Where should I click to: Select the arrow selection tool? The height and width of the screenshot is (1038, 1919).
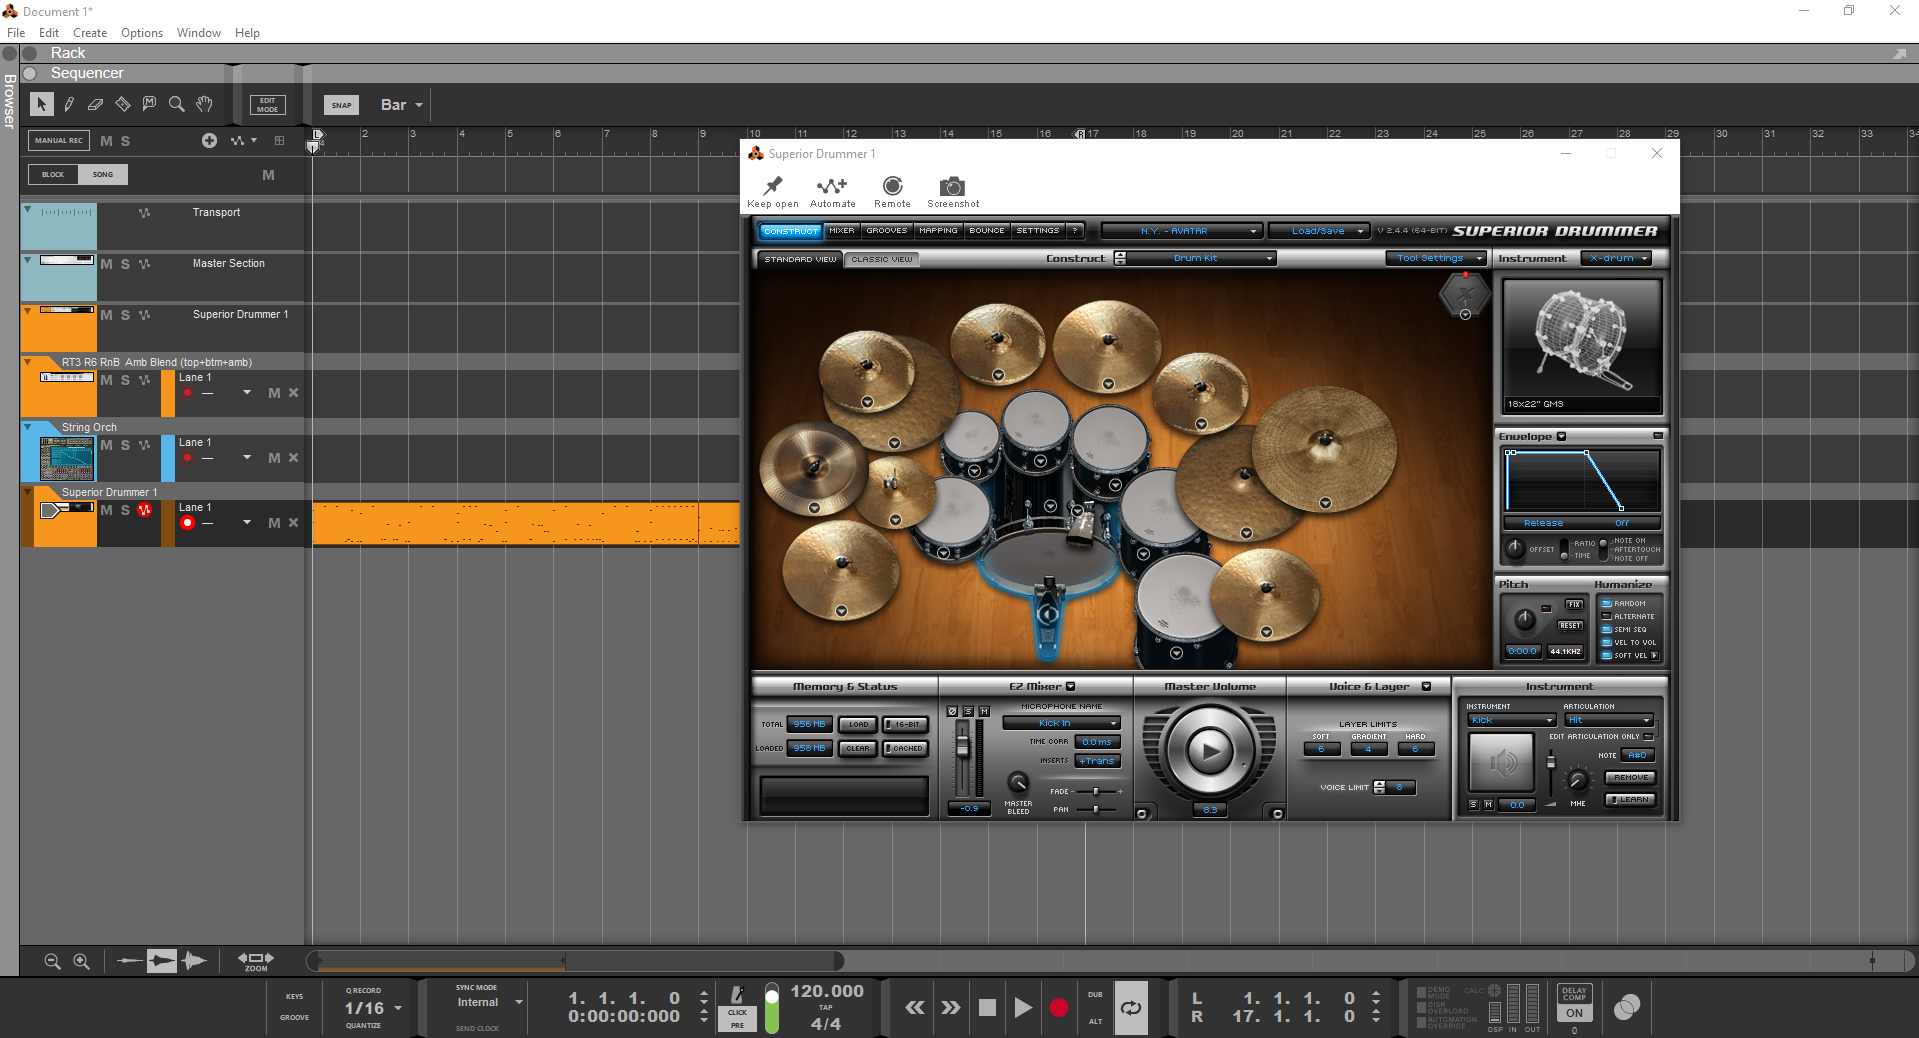(41, 104)
